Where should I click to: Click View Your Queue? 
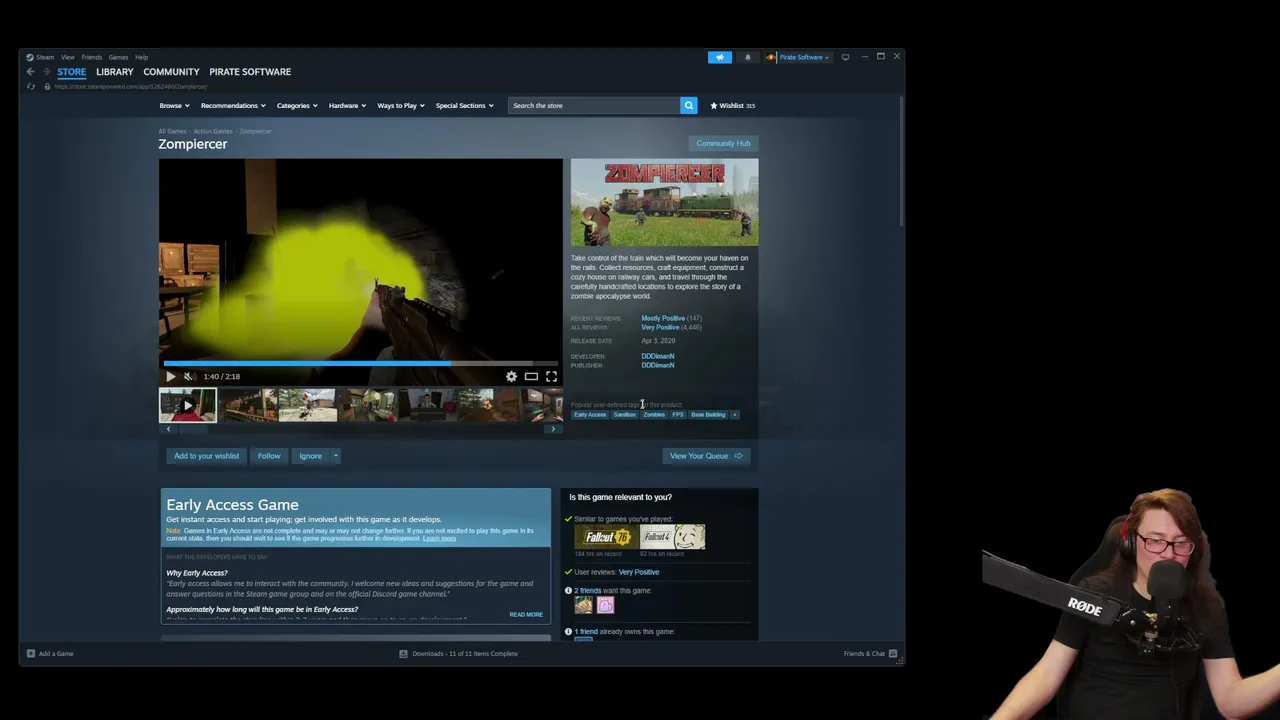(706, 456)
